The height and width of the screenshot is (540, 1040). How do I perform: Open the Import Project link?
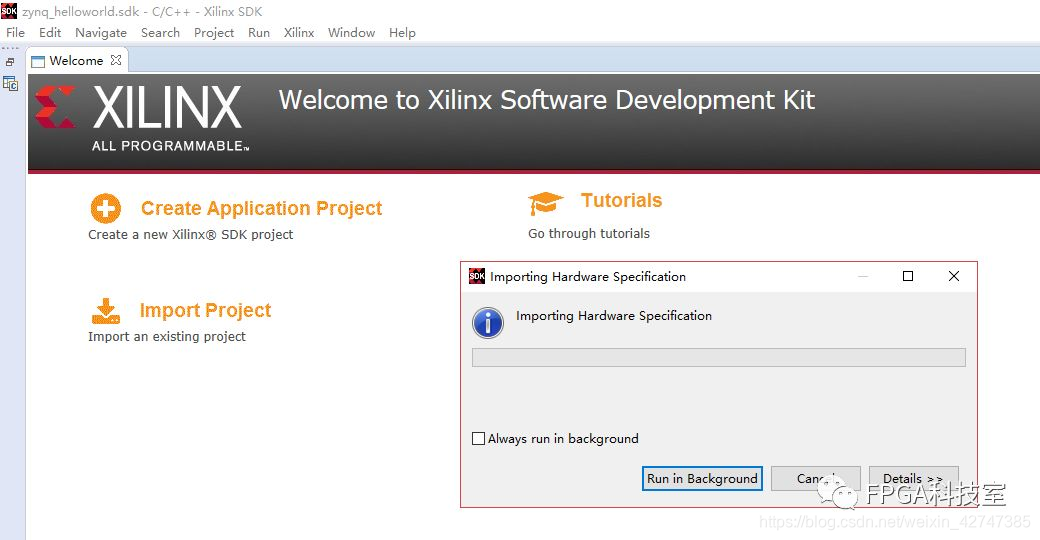click(205, 310)
